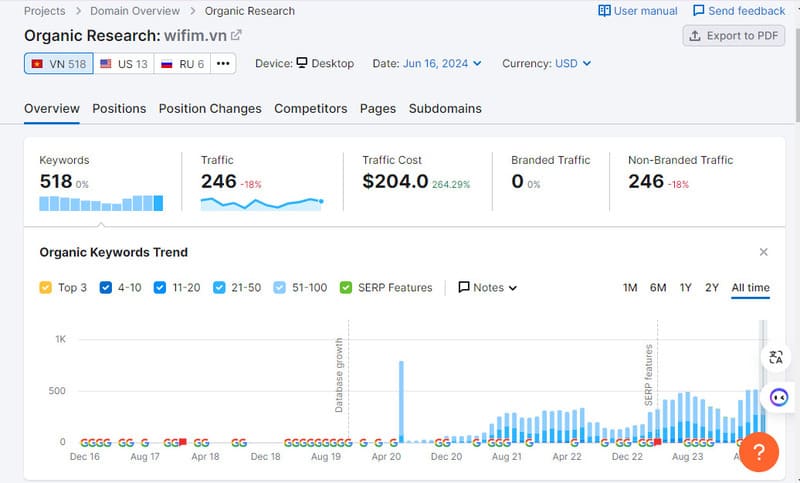This screenshot has width=800, height=483.
Task: Open the Competitors tab
Action: point(310,108)
